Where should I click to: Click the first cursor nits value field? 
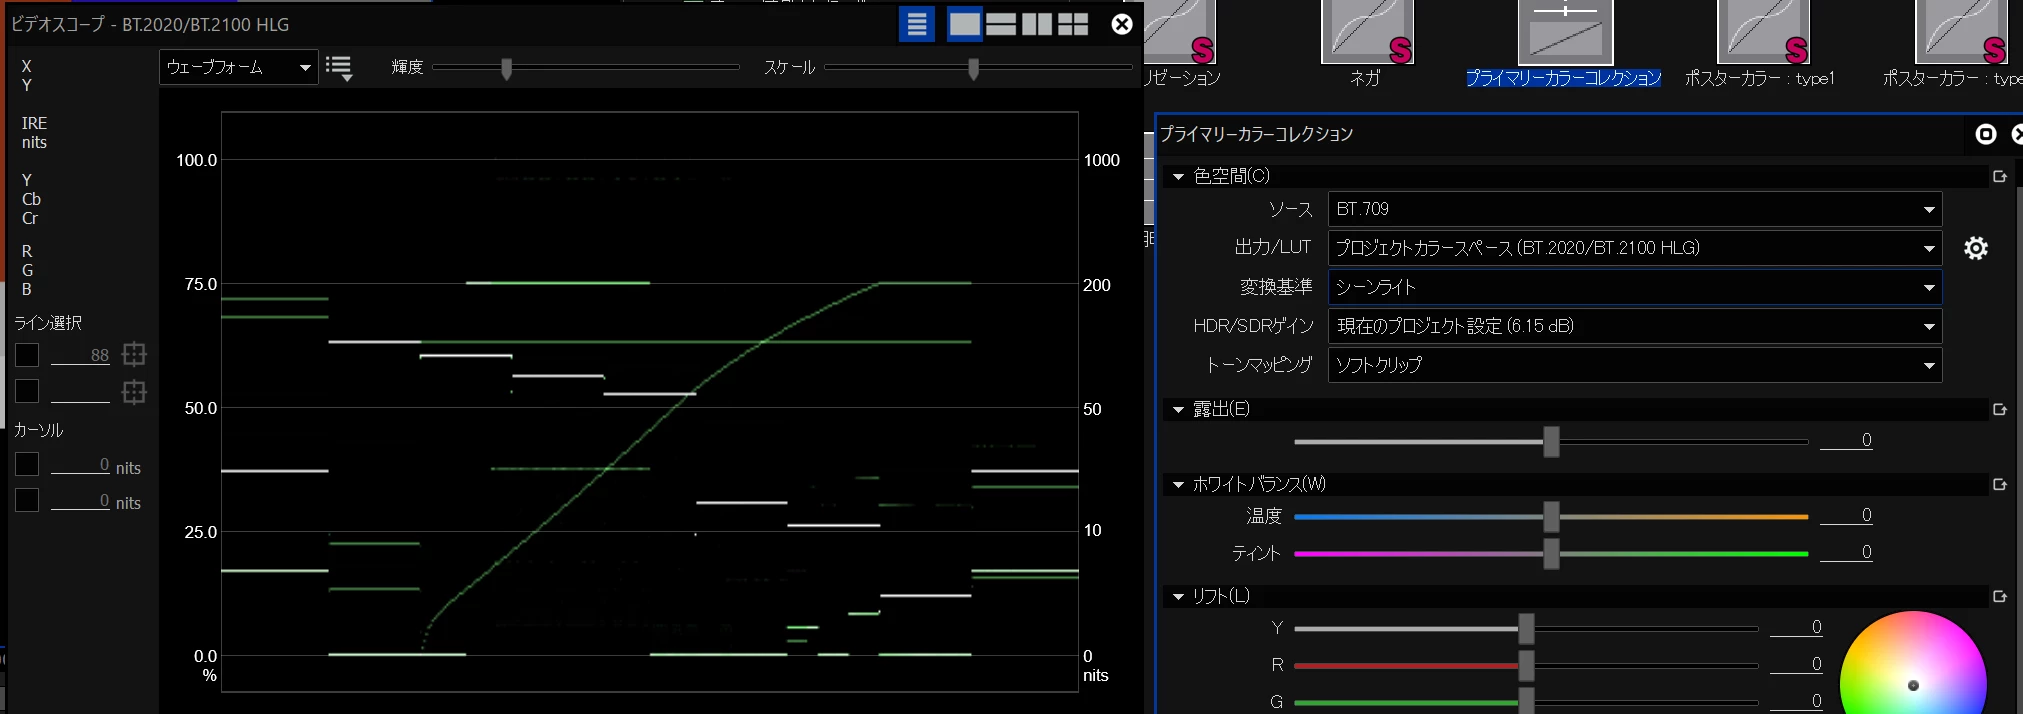tap(80, 465)
